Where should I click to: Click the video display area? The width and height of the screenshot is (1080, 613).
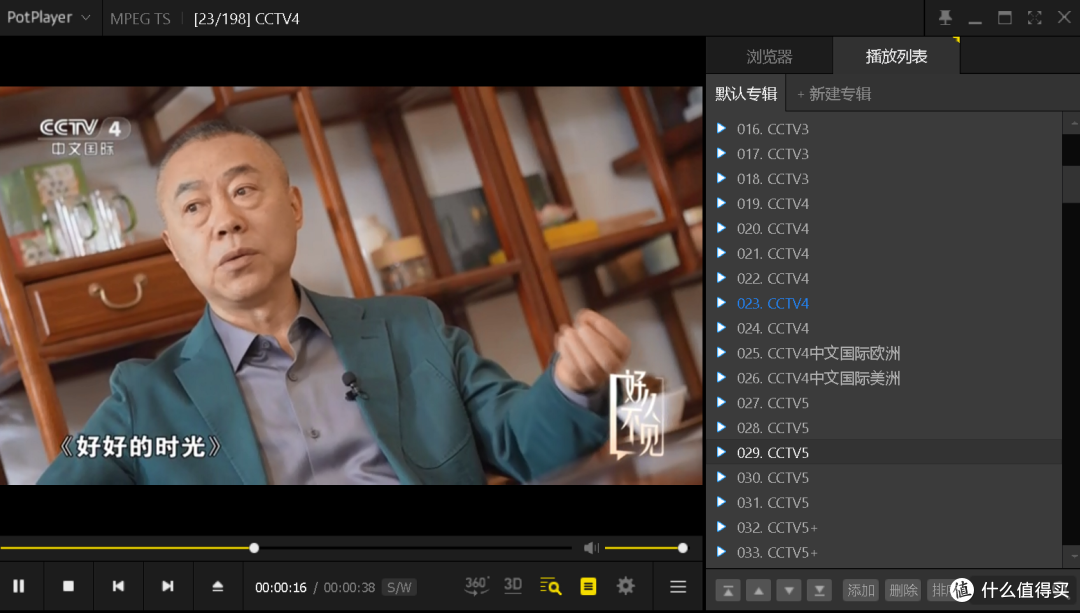351,285
